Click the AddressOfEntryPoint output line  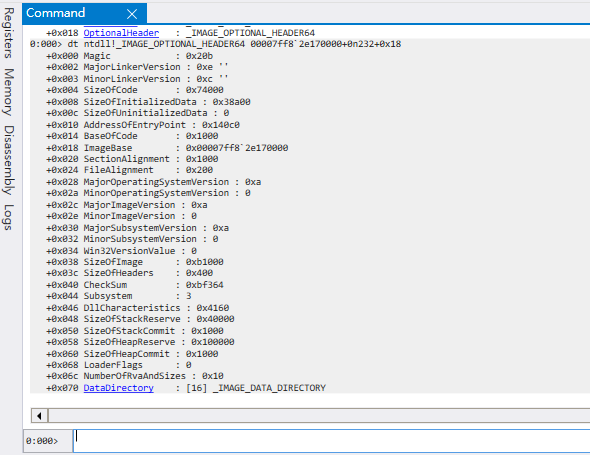point(143,125)
